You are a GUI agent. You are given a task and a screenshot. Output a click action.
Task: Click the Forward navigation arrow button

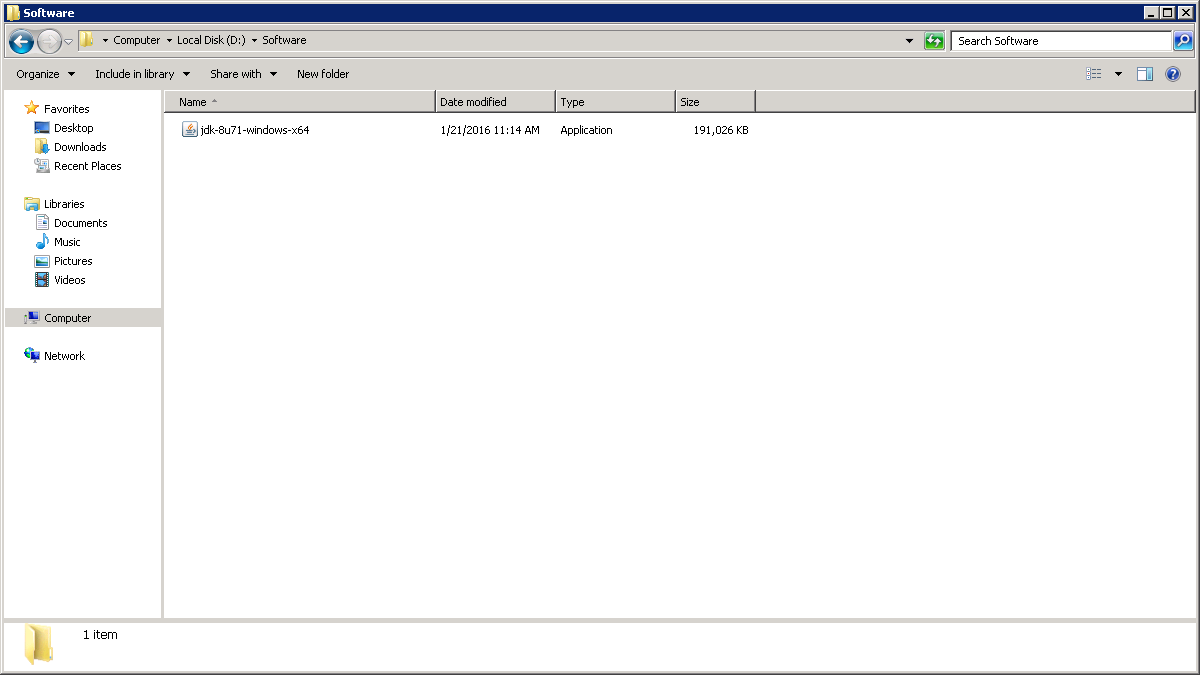tap(49, 41)
